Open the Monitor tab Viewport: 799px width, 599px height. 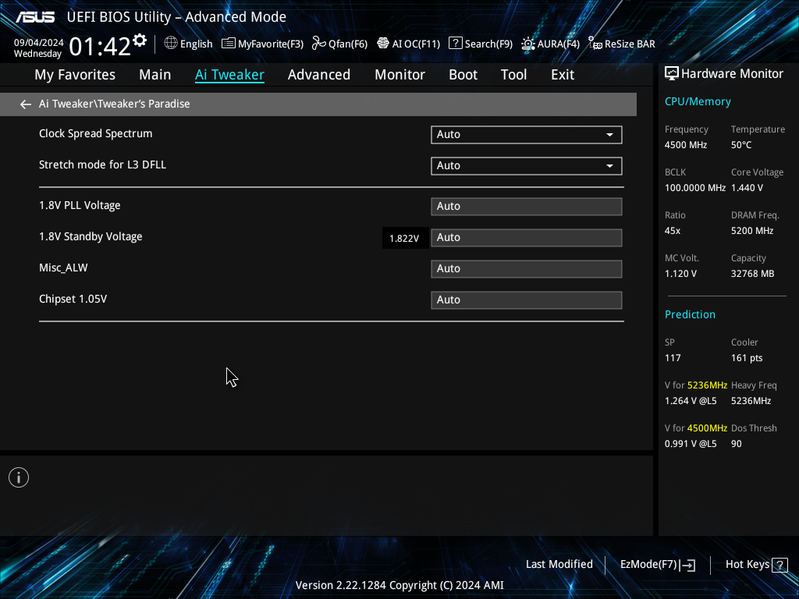400,75
